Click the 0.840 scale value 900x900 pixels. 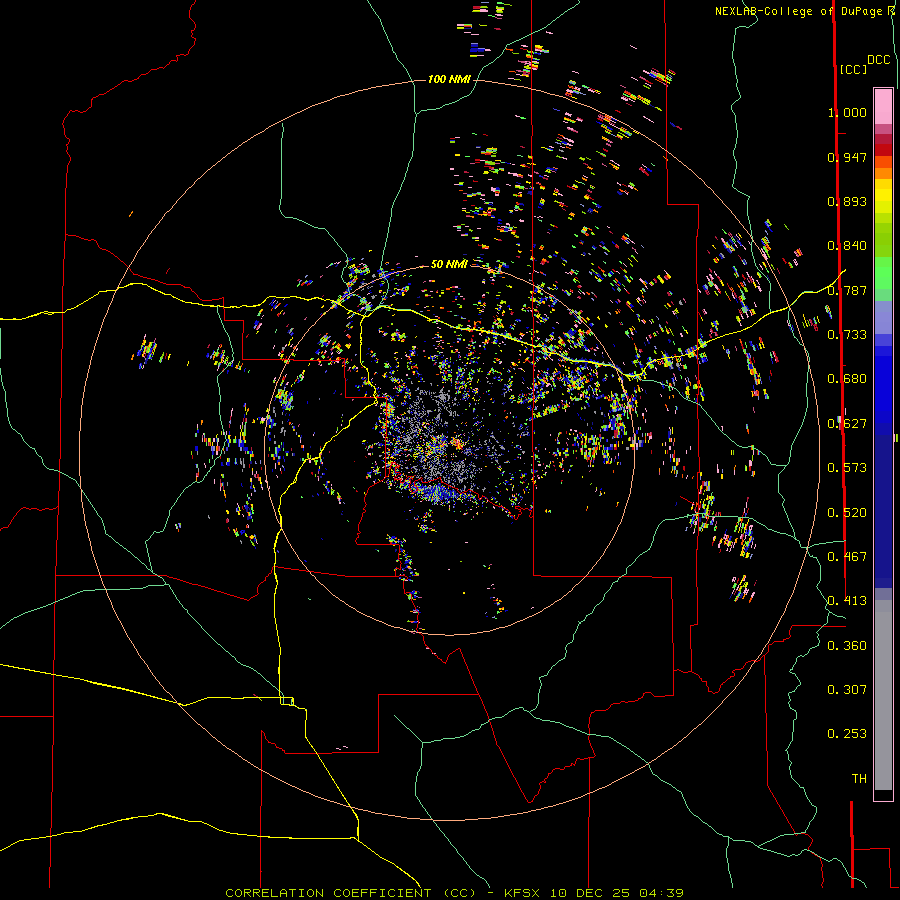coord(847,246)
